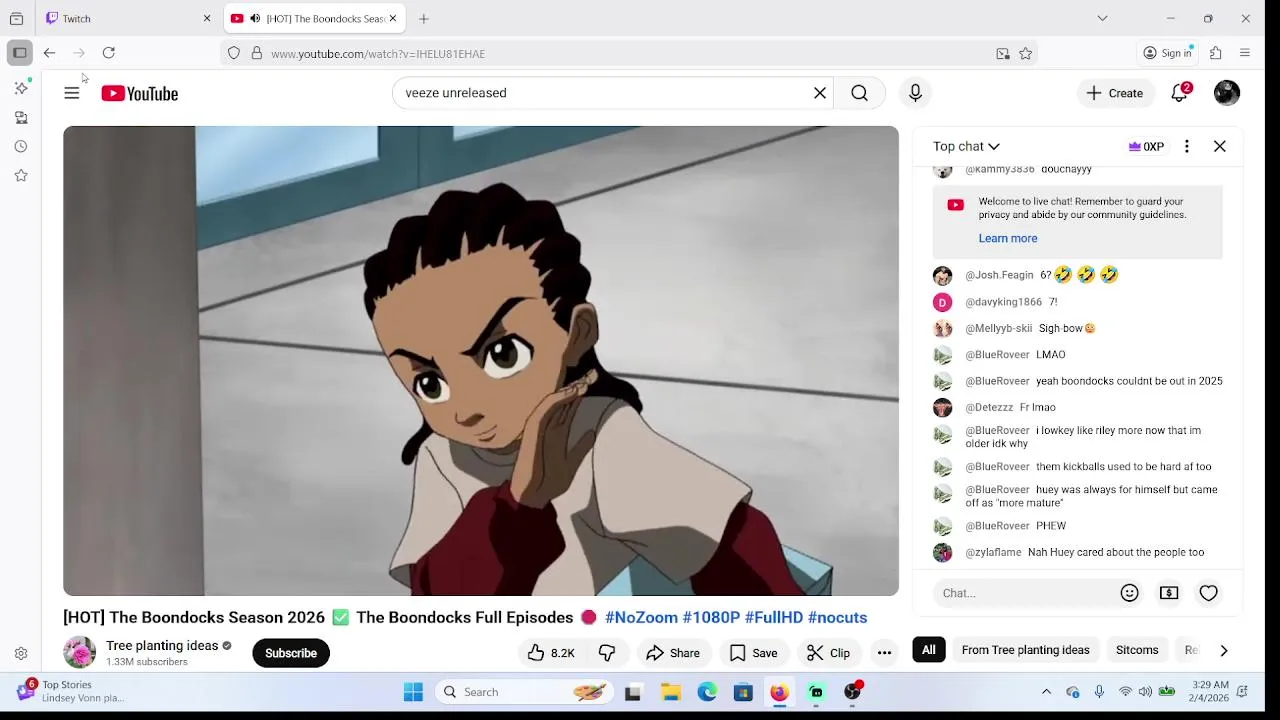
Task: Dislike the video
Action: point(607,653)
